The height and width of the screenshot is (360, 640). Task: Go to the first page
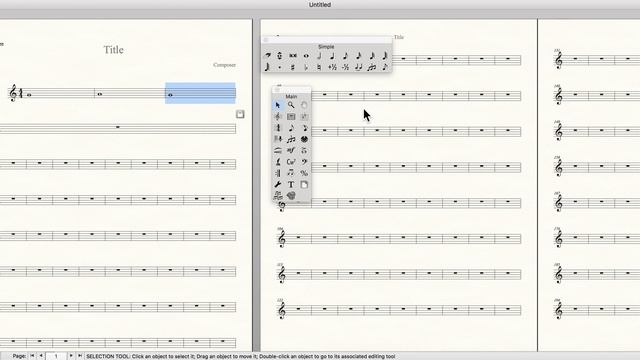click(32, 356)
